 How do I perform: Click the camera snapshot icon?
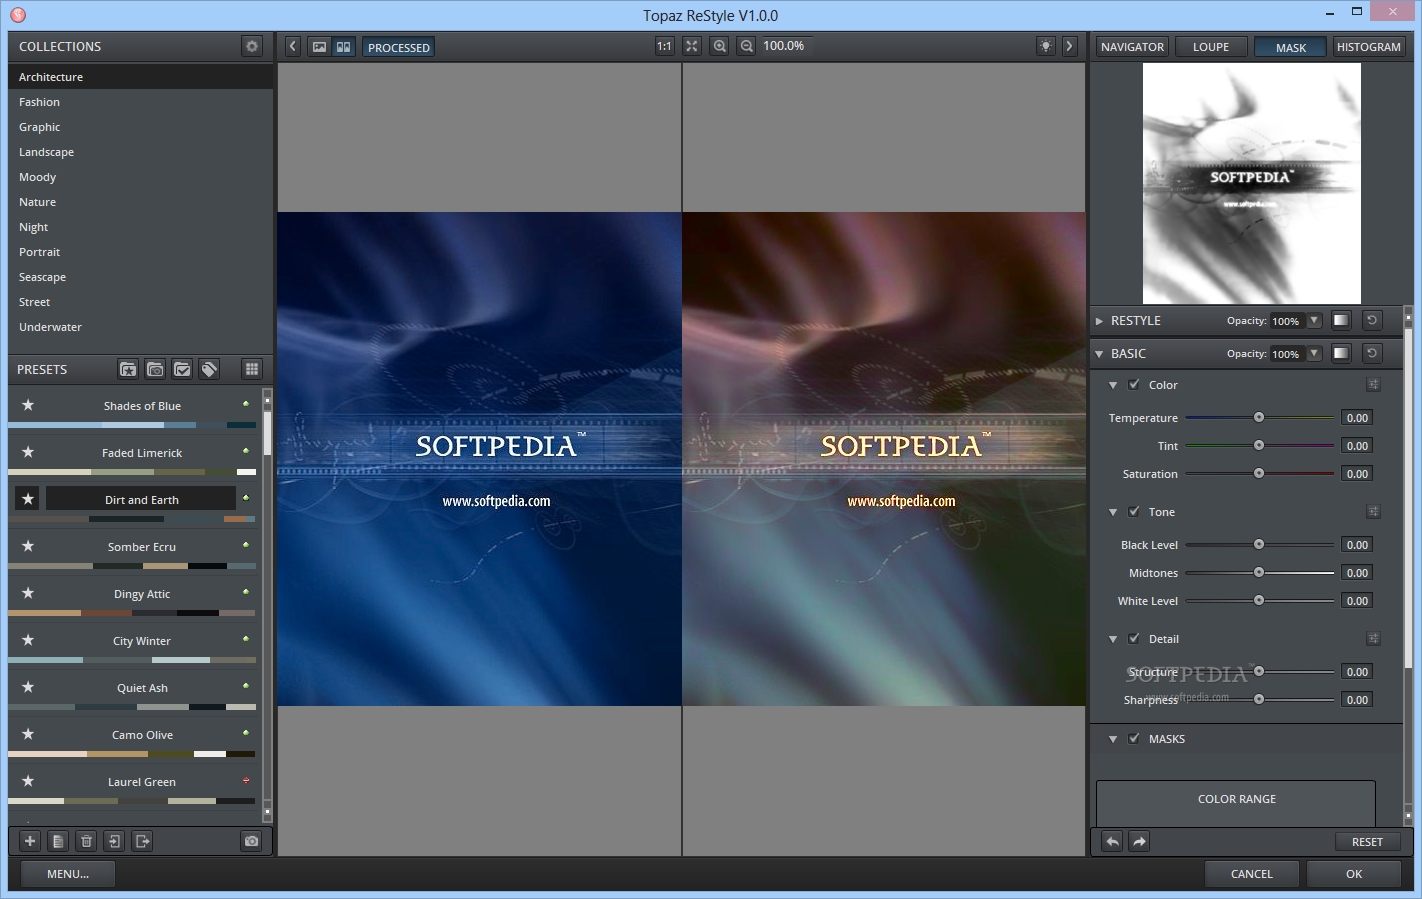pyautogui.click(x=252, y=841)
